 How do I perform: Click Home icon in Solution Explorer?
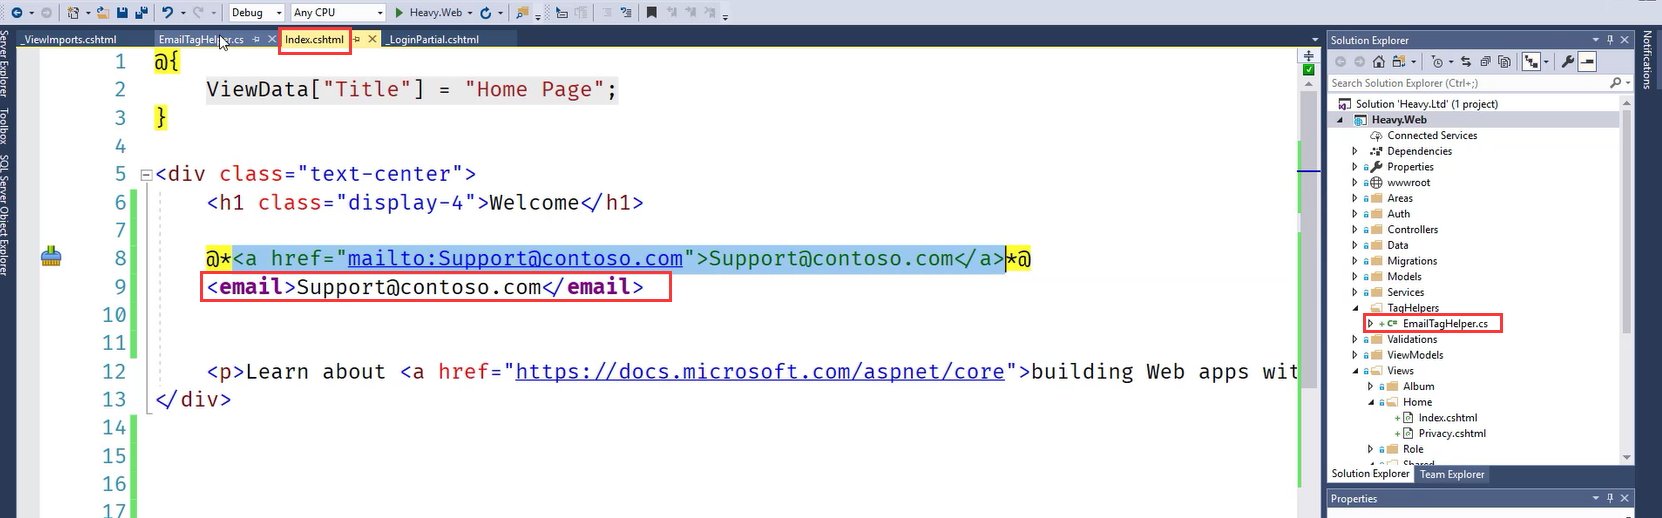point(1379,62)
